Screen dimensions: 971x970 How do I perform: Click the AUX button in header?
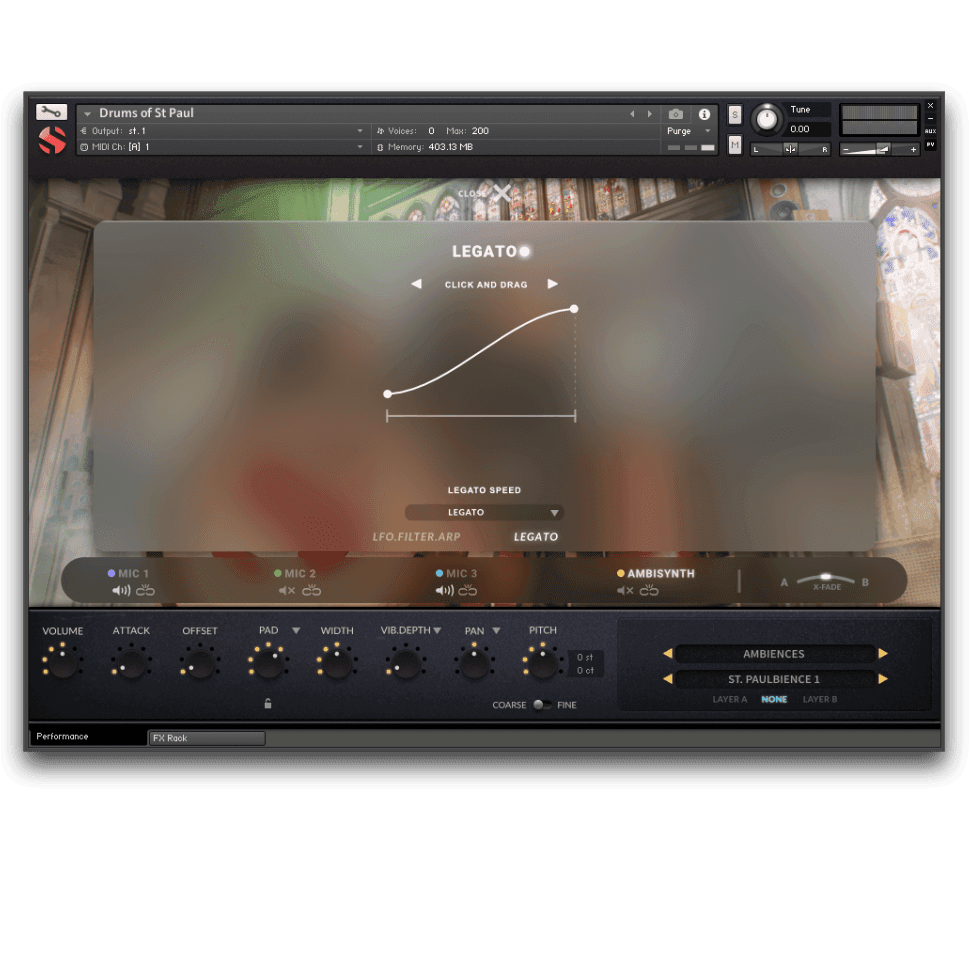pyautogui.click(x=930, y=131)
